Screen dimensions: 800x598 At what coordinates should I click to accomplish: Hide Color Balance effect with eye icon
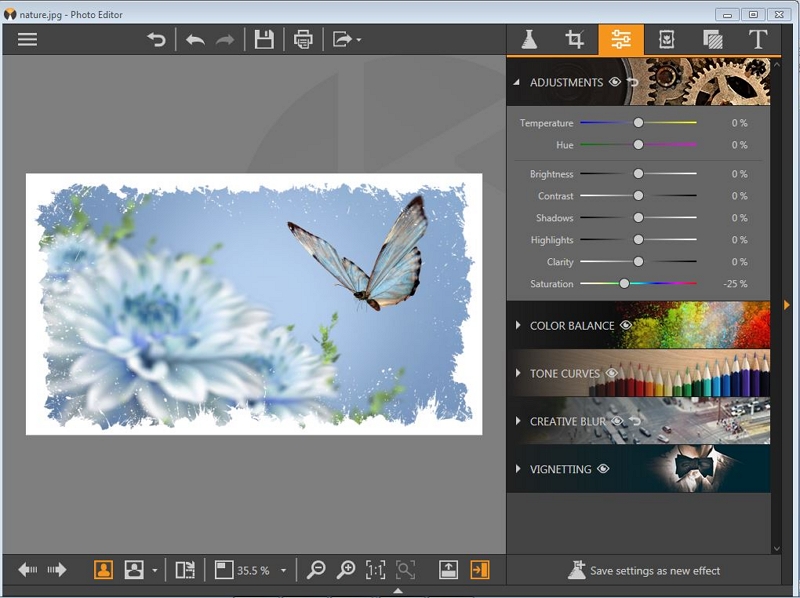[x=626, y=325]
